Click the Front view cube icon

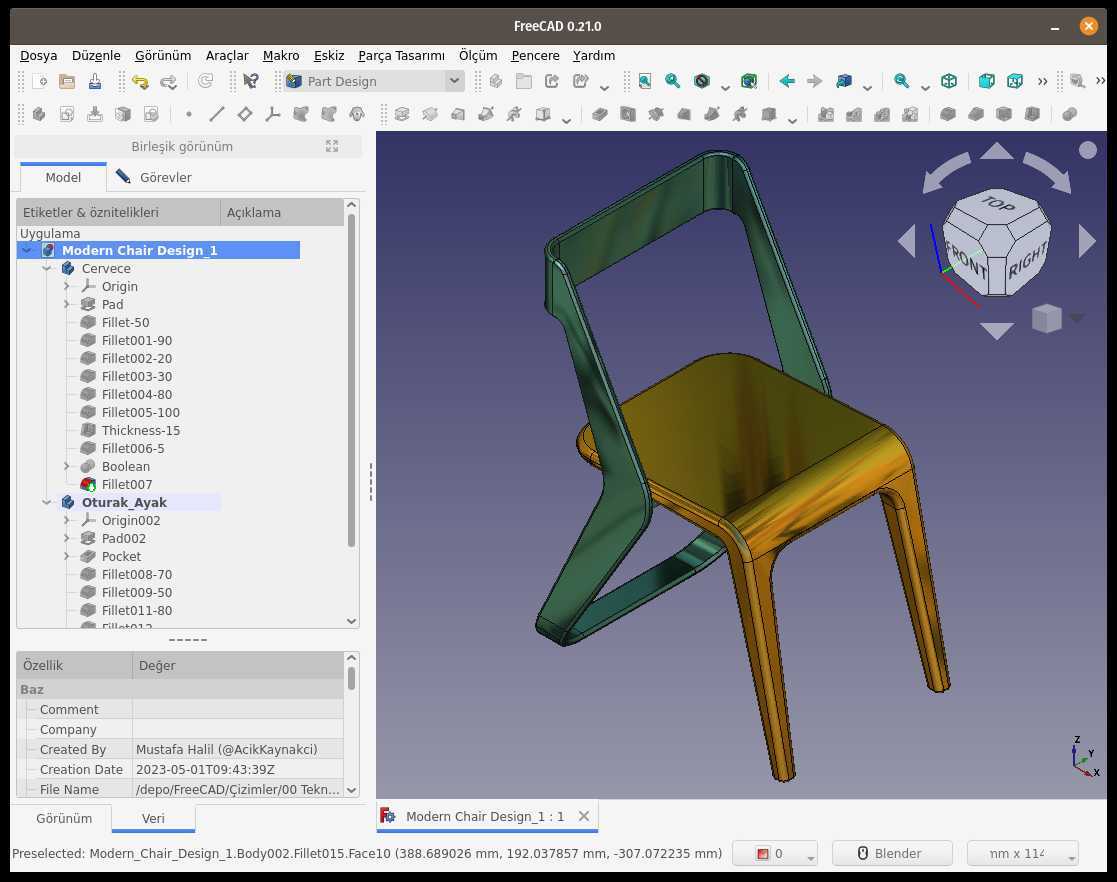[x=987, y=81]
